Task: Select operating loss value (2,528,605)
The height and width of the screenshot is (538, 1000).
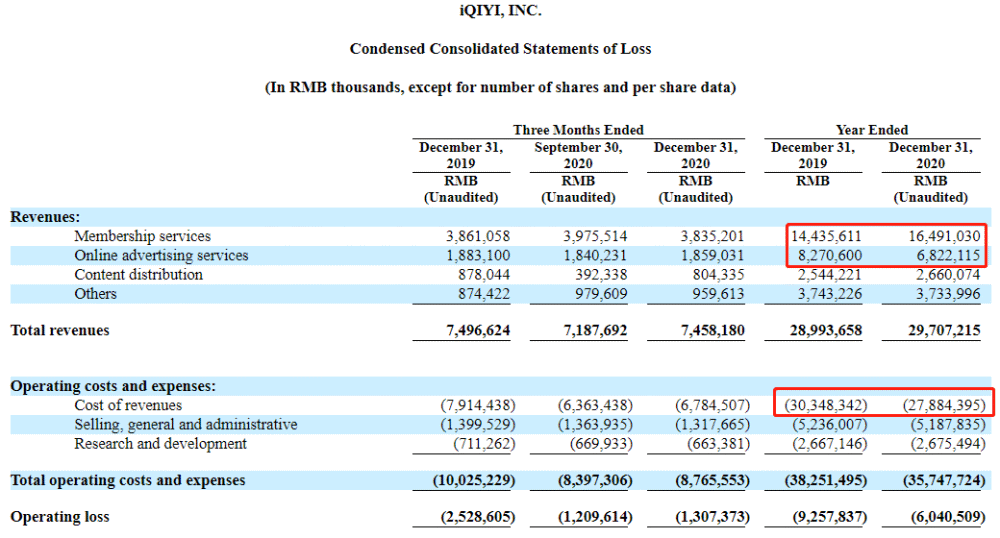Action: pyautogui.click(x=478, y=517)
